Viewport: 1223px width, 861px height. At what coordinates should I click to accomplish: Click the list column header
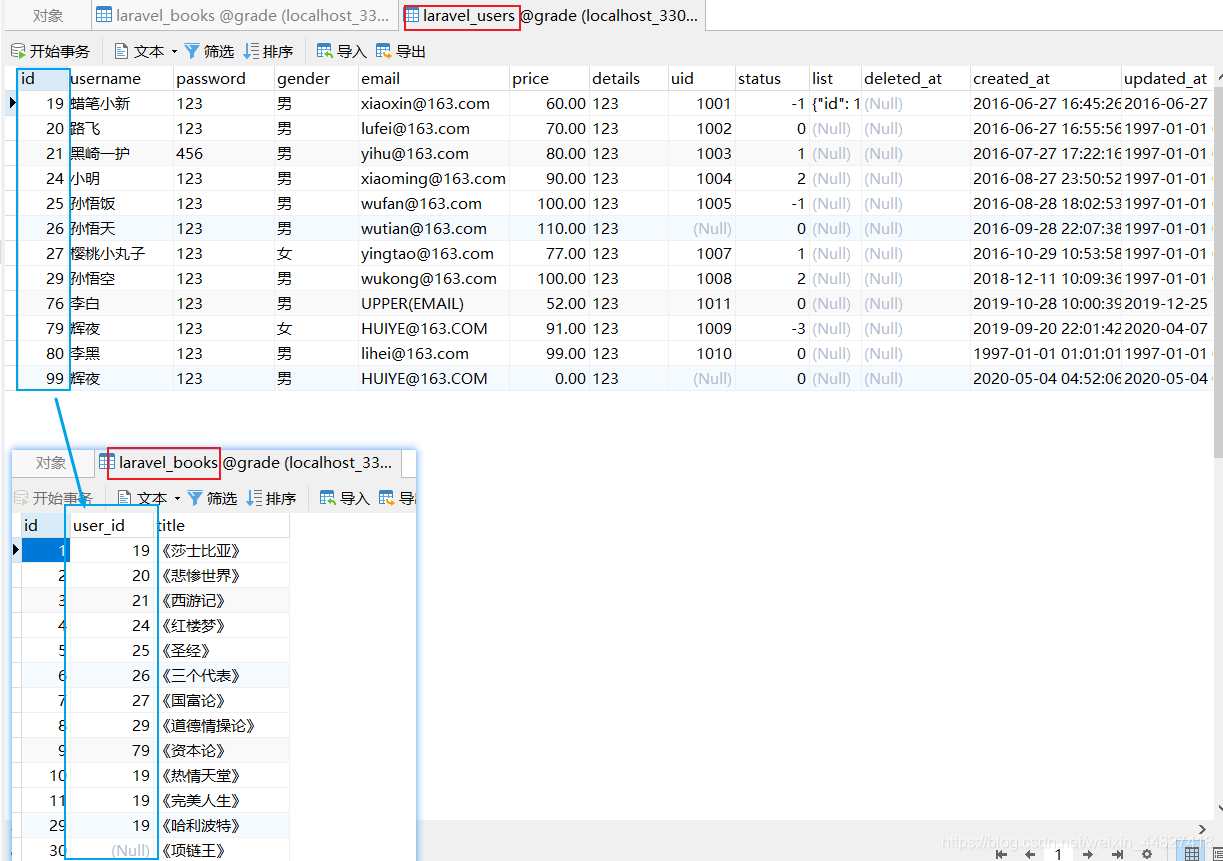tap(835, 78)
